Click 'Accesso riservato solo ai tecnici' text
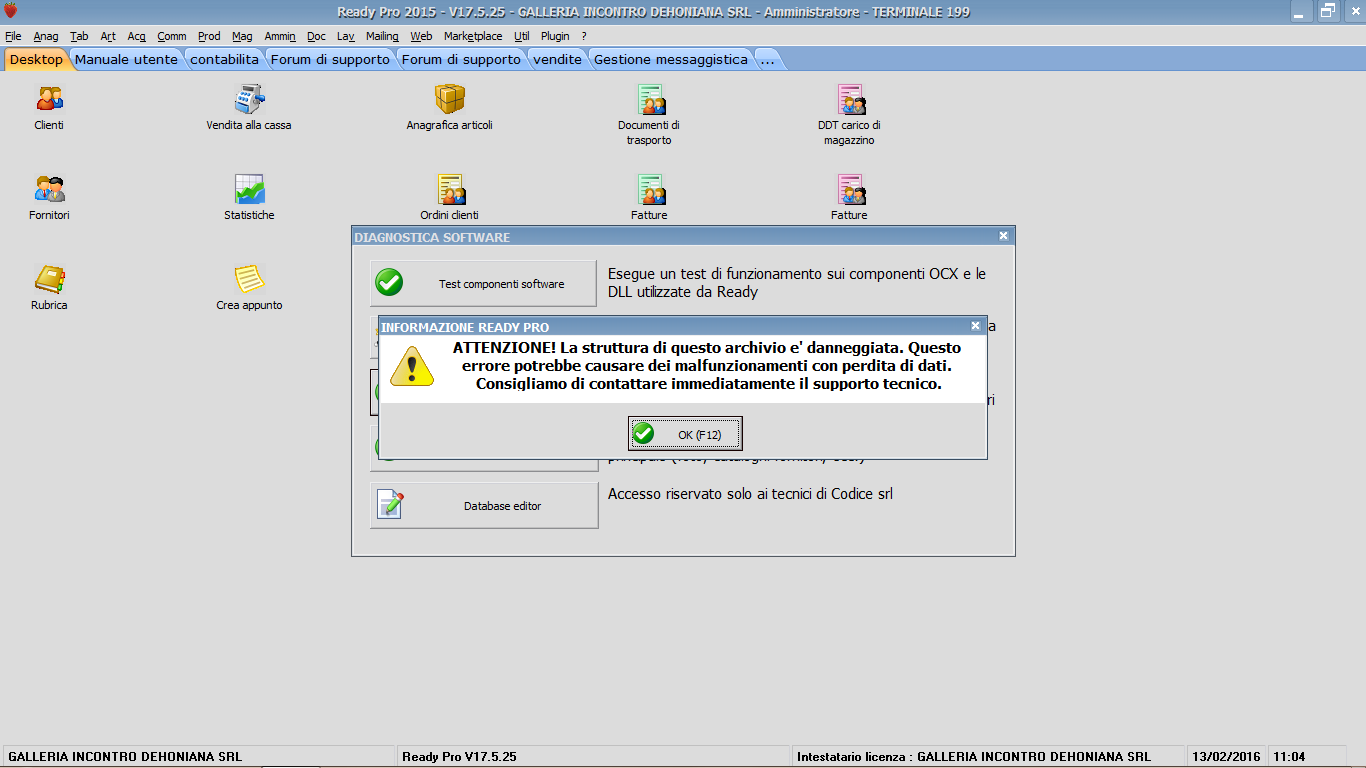The width and height of the screenshot is (1366, 768). 750,494
